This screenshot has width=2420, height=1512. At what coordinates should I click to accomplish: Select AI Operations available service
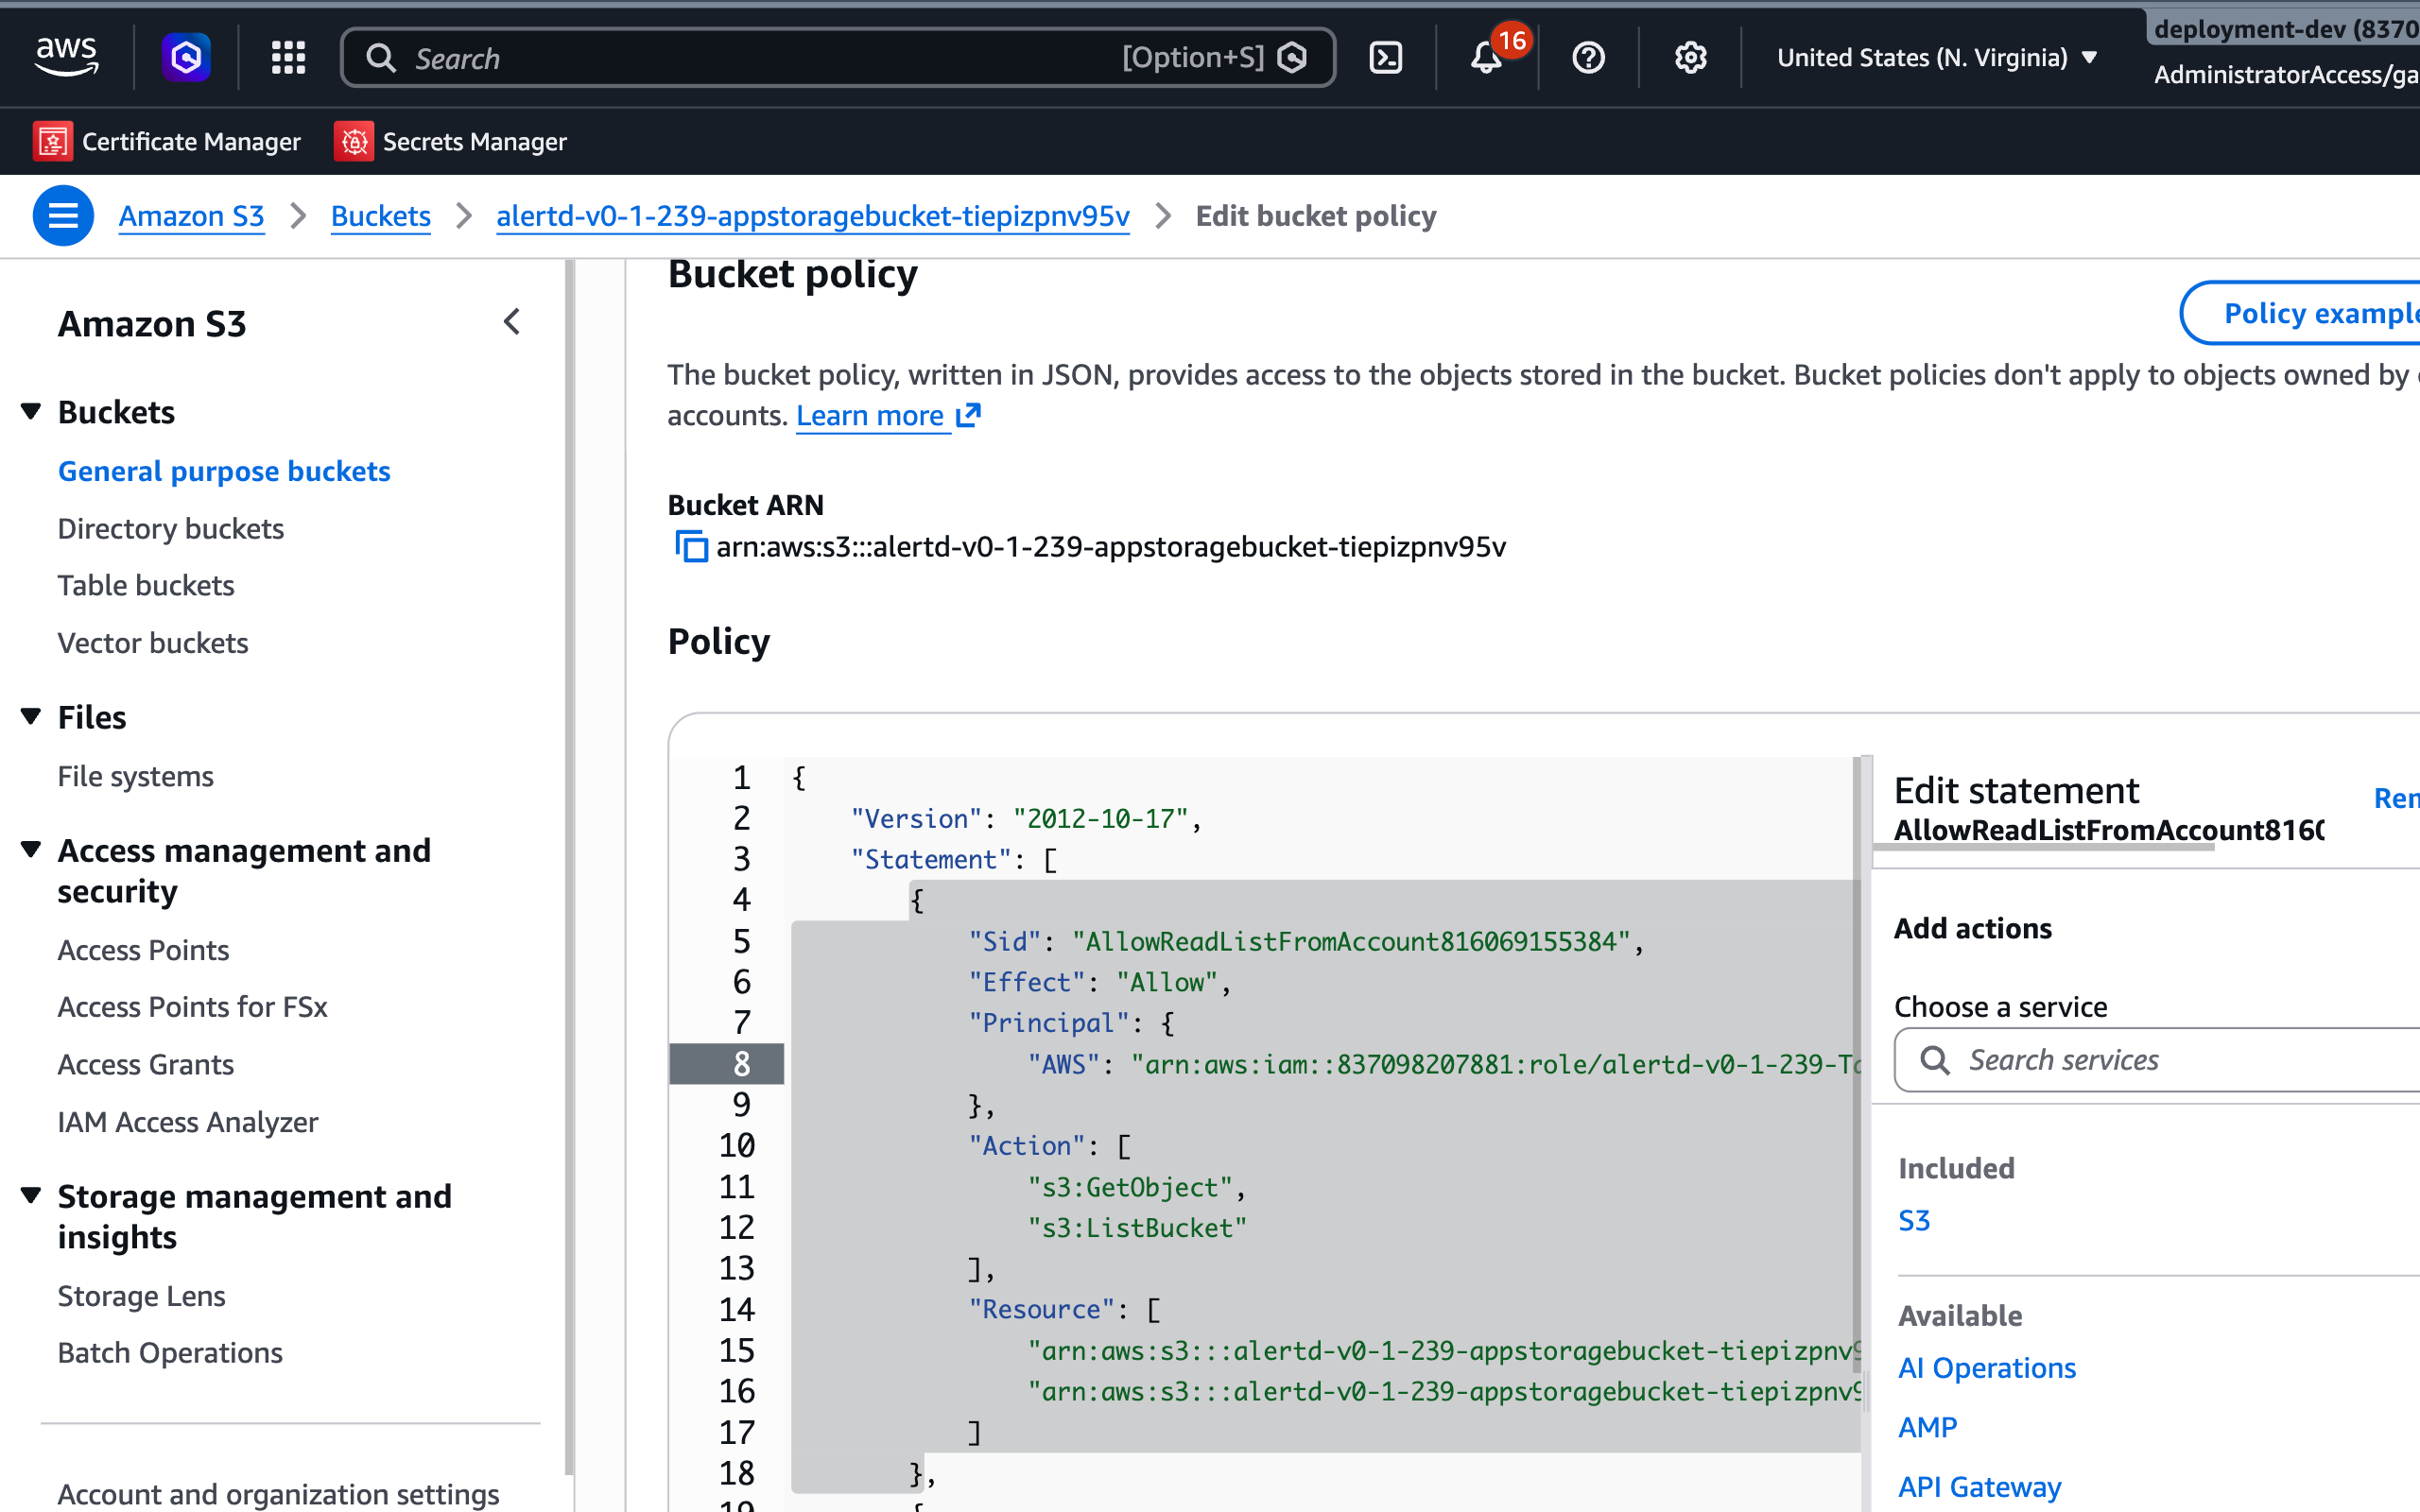click(x=1986, y=1367)
